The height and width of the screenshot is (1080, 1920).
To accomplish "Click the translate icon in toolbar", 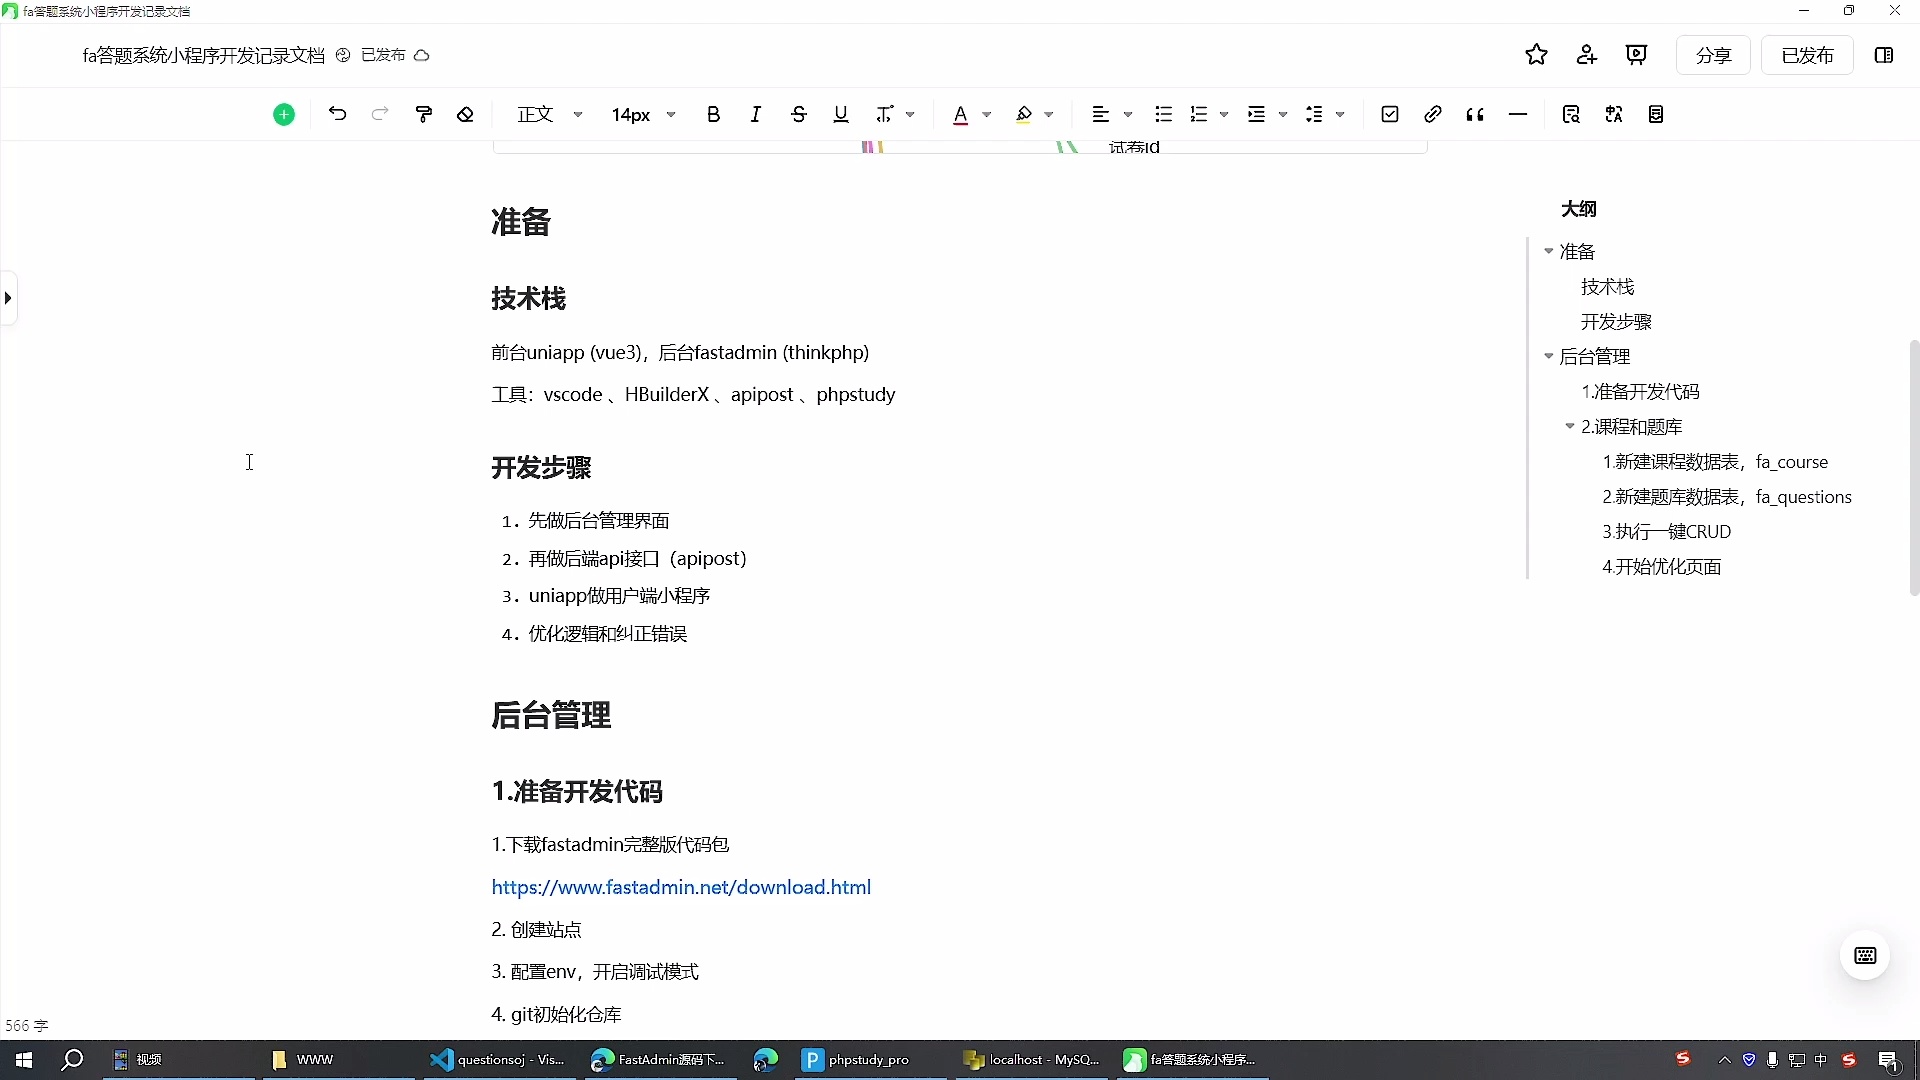I will click(1613, 114).
